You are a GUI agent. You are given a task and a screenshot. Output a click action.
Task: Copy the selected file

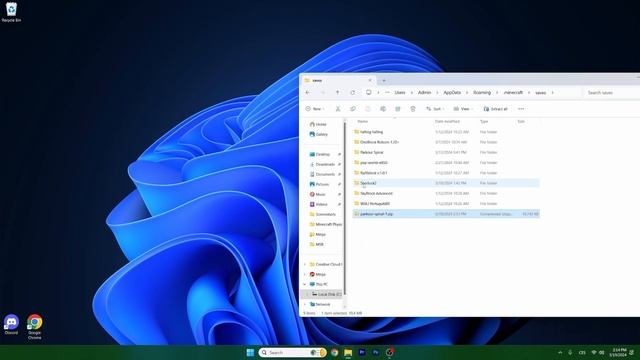353,109
